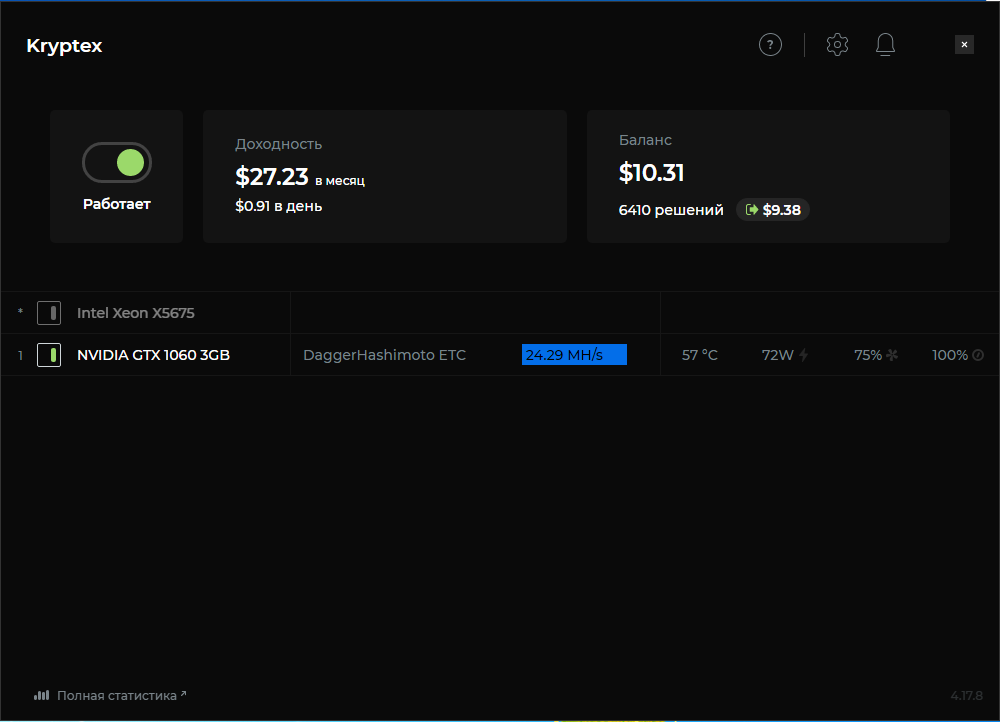
Task: Click the 57 °C temperature value
Action: point(700,355)
